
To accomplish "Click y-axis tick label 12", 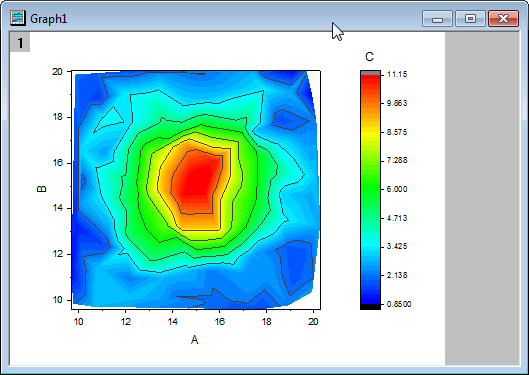I will 57,254.
